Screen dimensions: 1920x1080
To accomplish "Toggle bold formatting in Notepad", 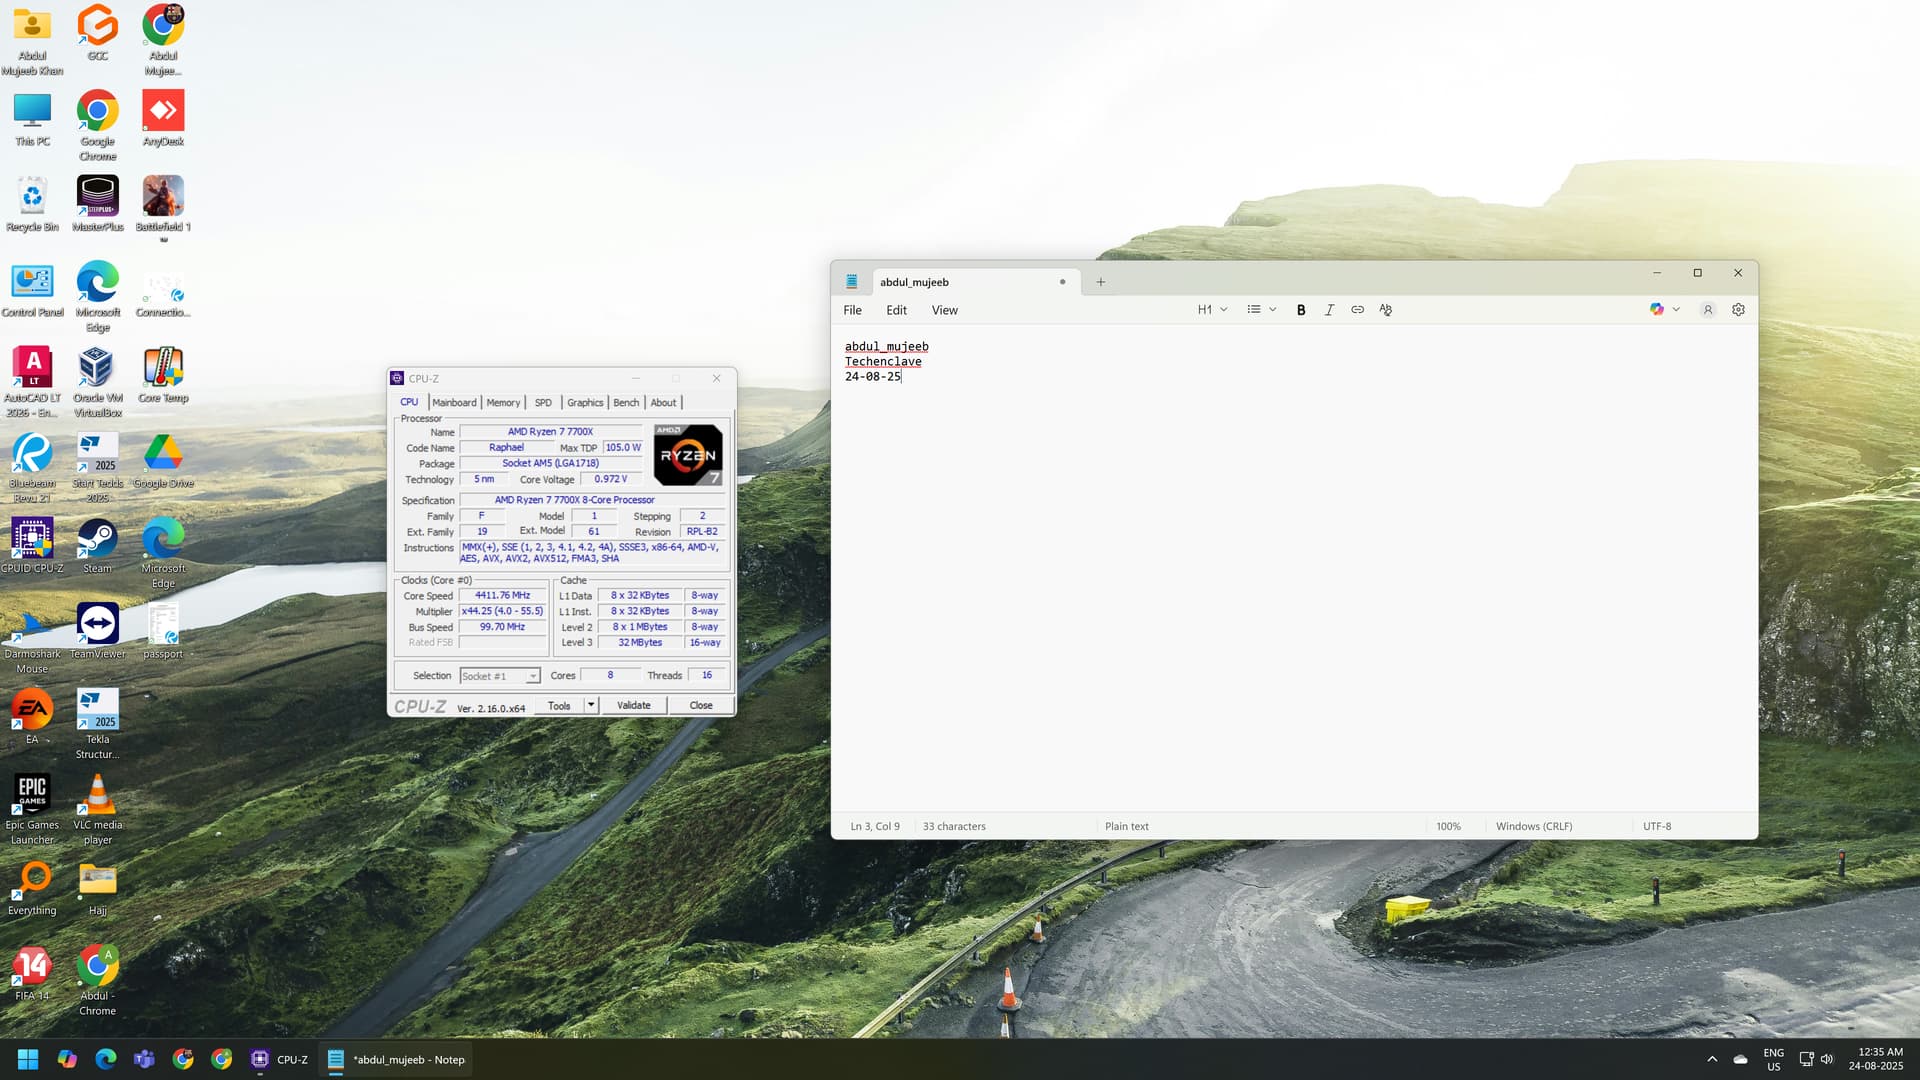I will point(1301,310).
